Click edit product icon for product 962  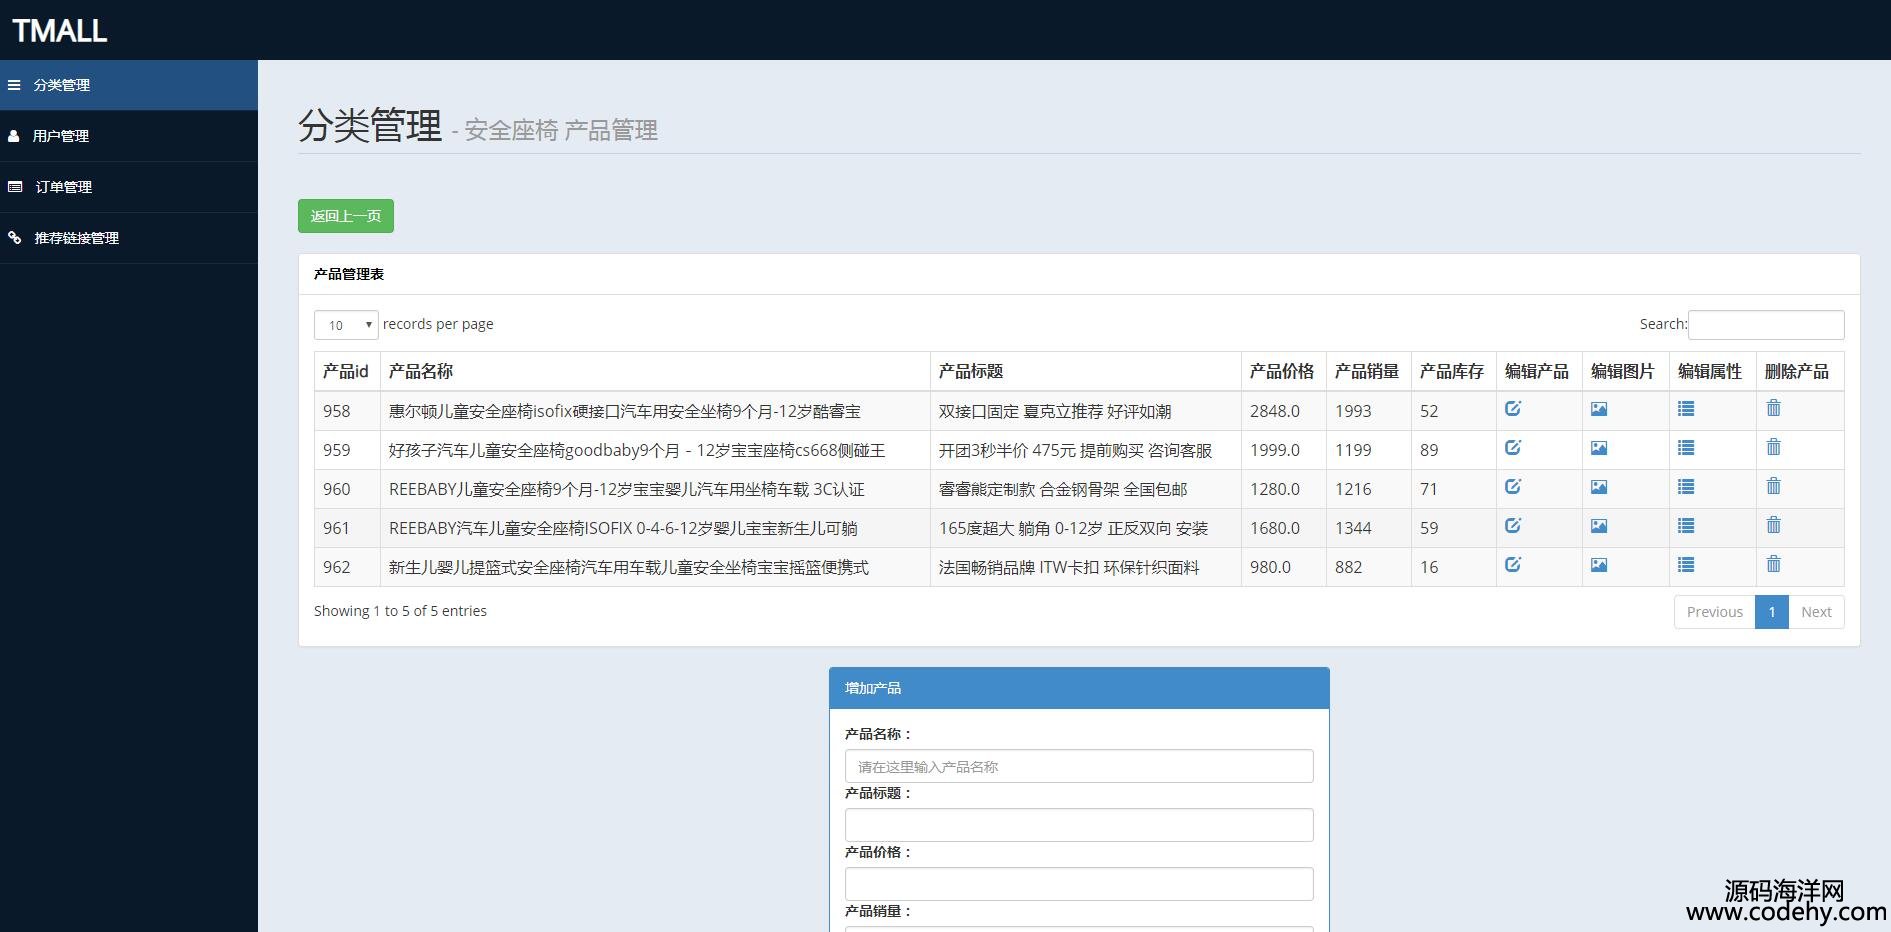click(1513, 565)
